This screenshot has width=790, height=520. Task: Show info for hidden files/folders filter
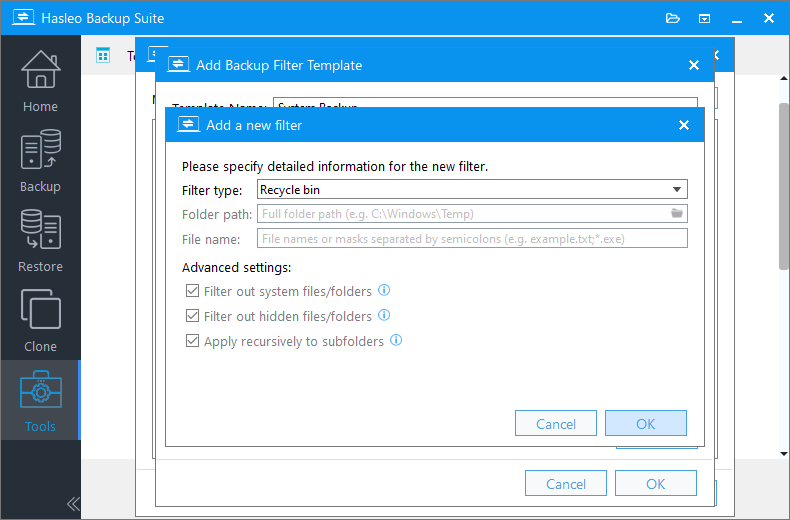click(x=384, y=315)
